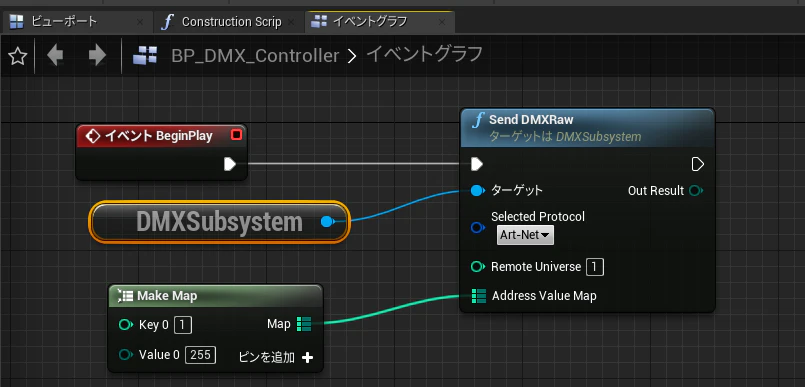The height and width of the screenshot is (387, 805).
Task: Click the Send DMXRaw exec input pin
Action: tap(477, 164)
